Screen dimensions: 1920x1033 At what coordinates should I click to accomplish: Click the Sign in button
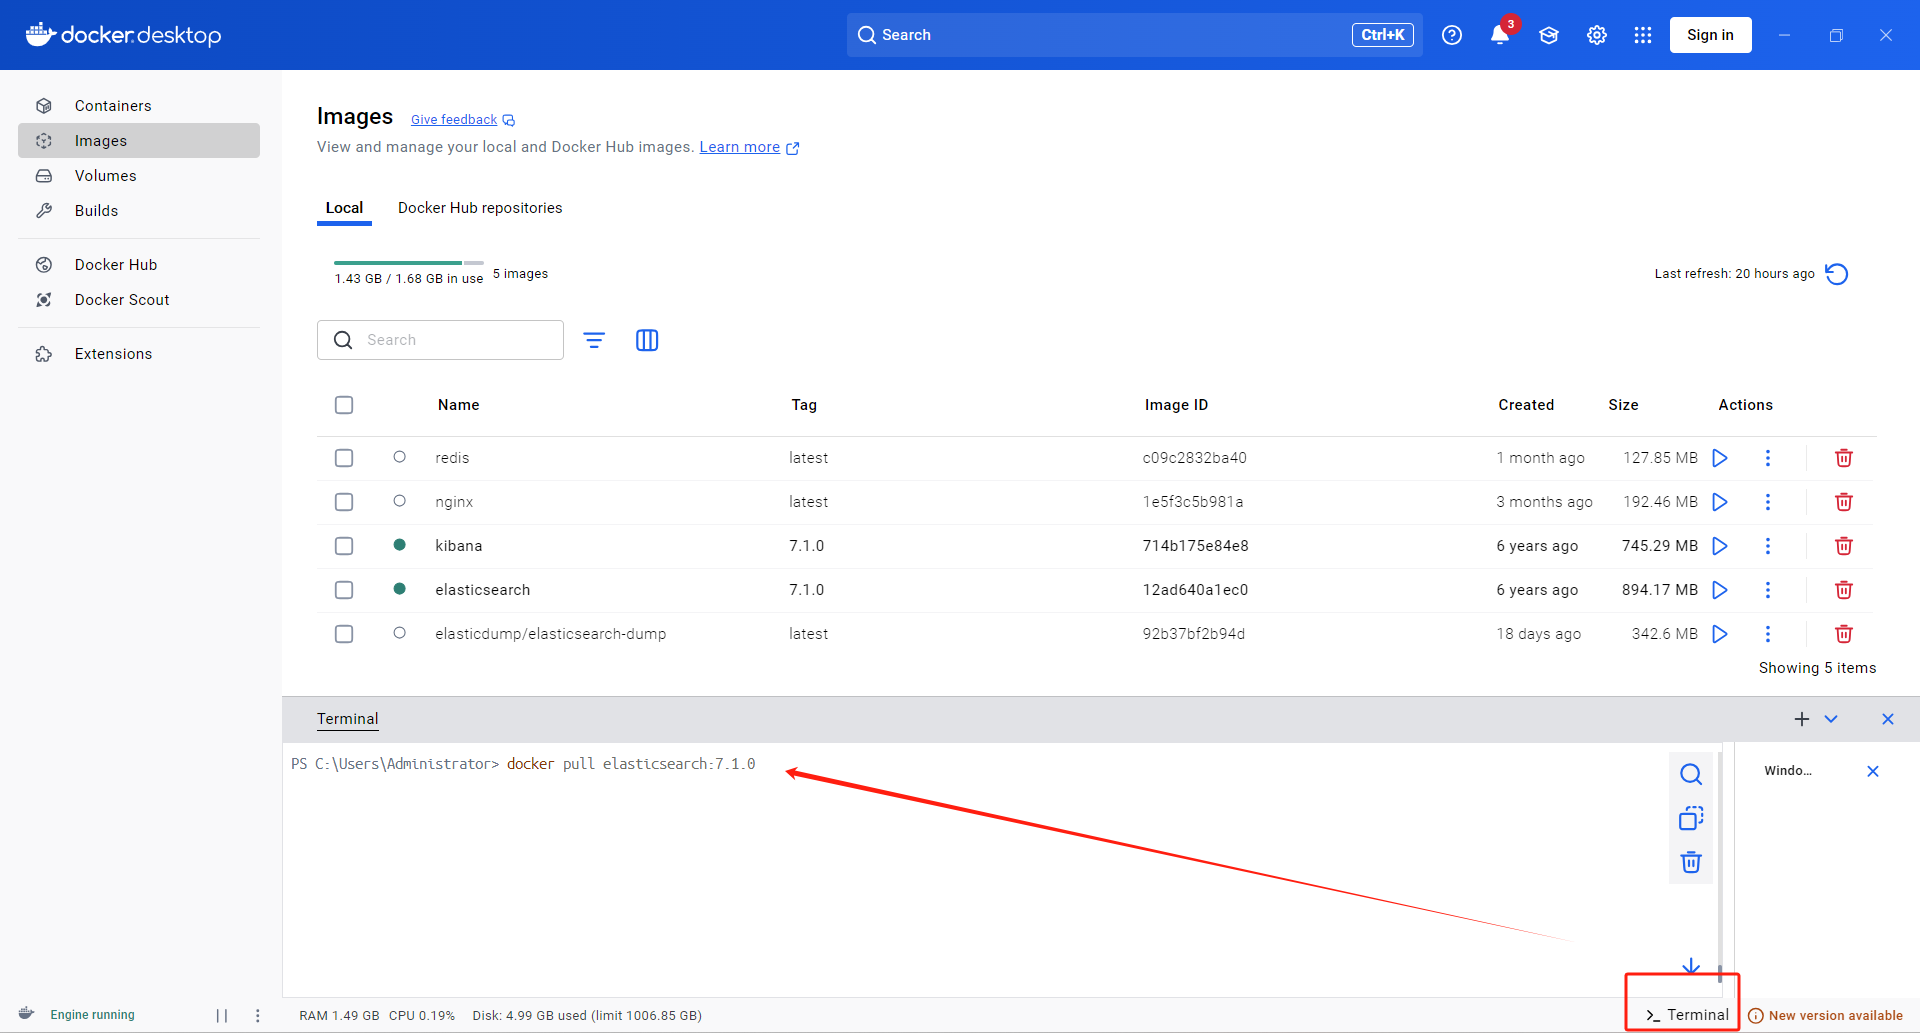click(1710, 35)
